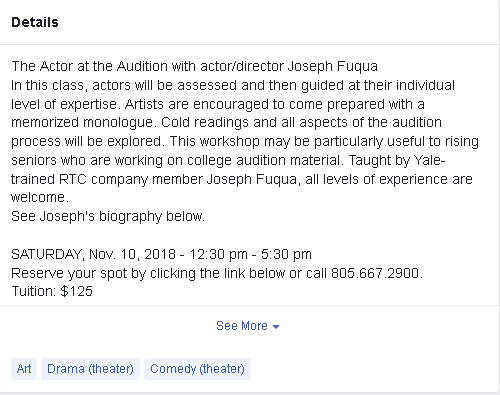
Task: Click the arrow beside See More
Action: [x=276, y=327]
